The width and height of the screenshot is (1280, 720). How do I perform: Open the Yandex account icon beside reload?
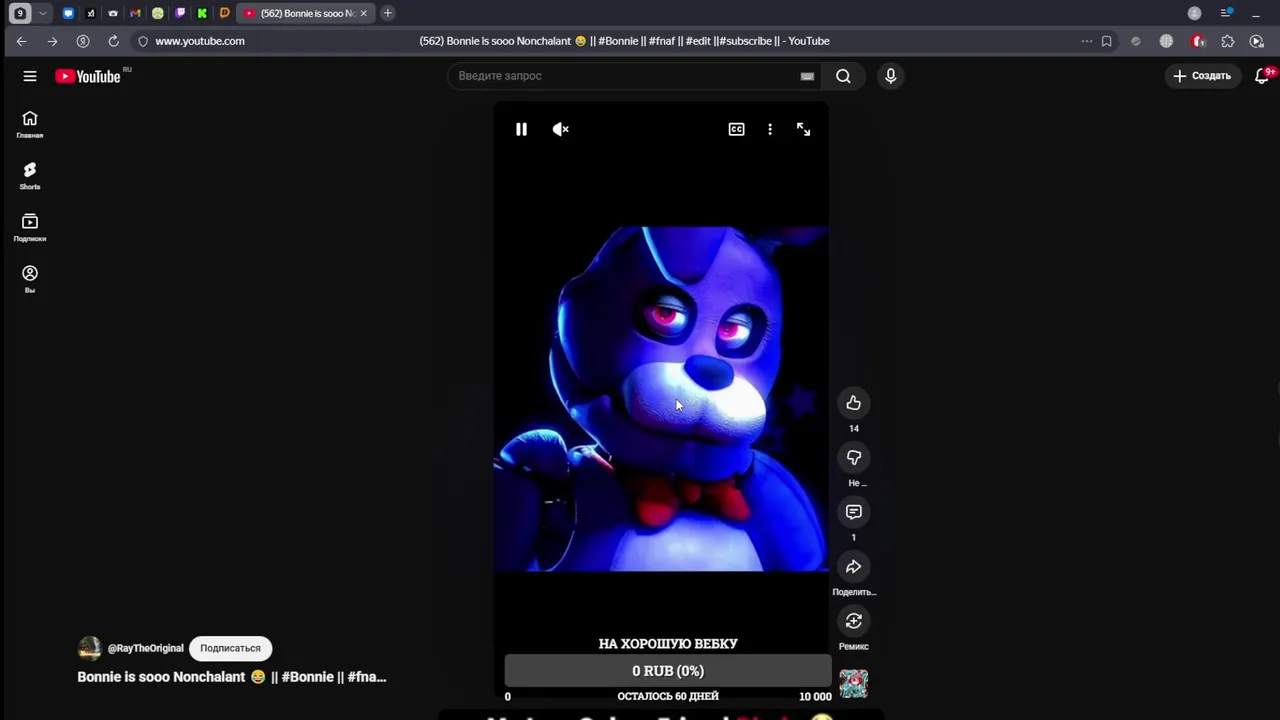[x=83, y=41]
